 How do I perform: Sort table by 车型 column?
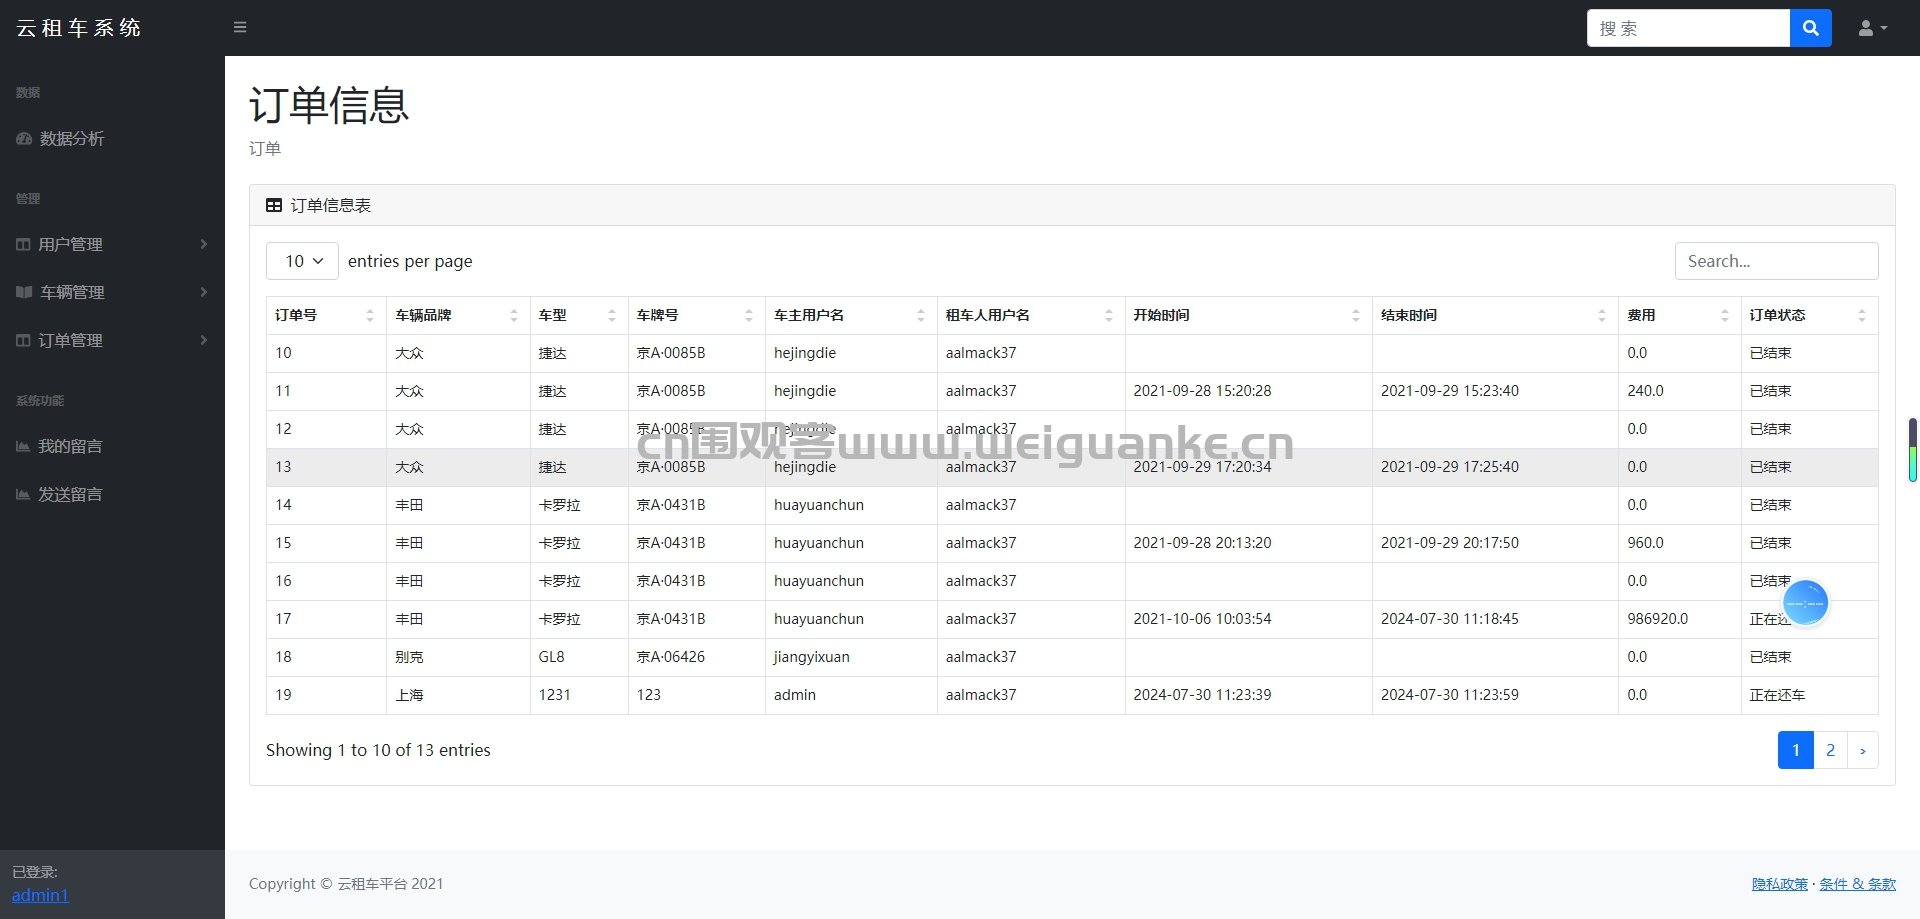(579, 315)
